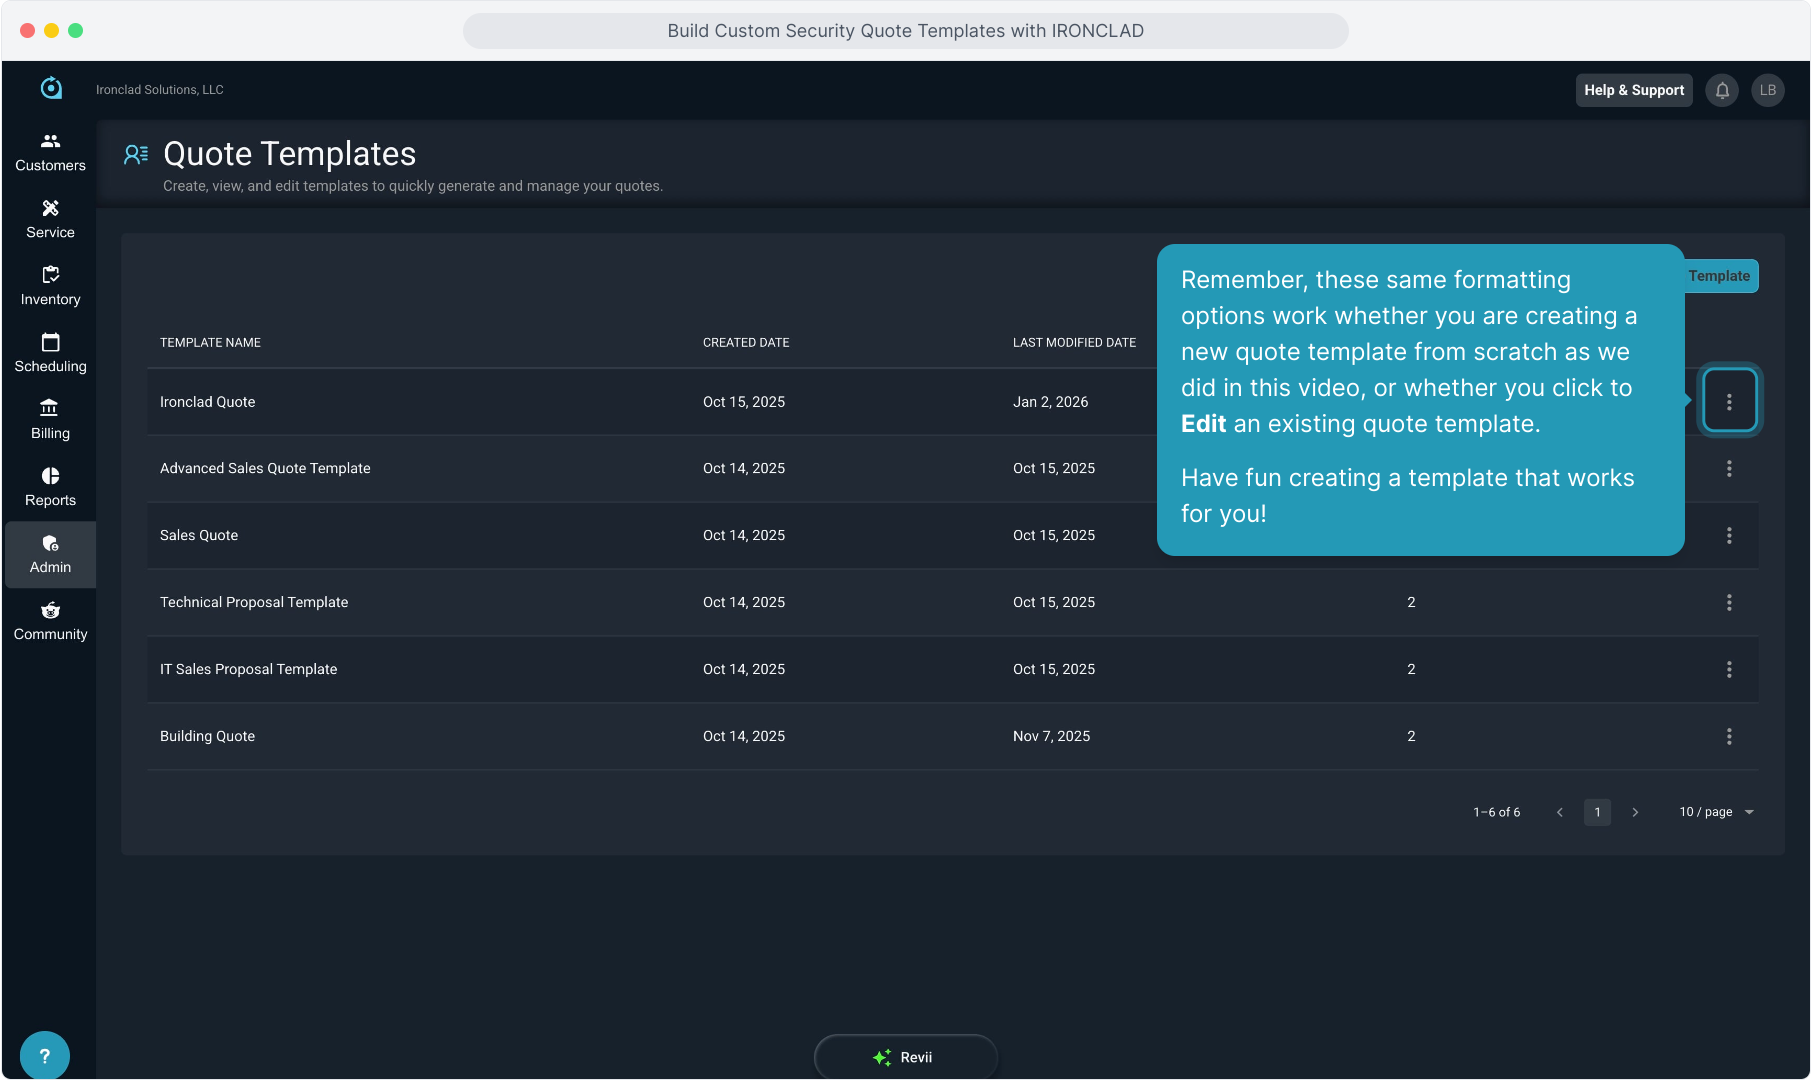Open actions menu for Ironclad Quote
This screenshot has width=1812, height=1080.
coord(1729,401)
